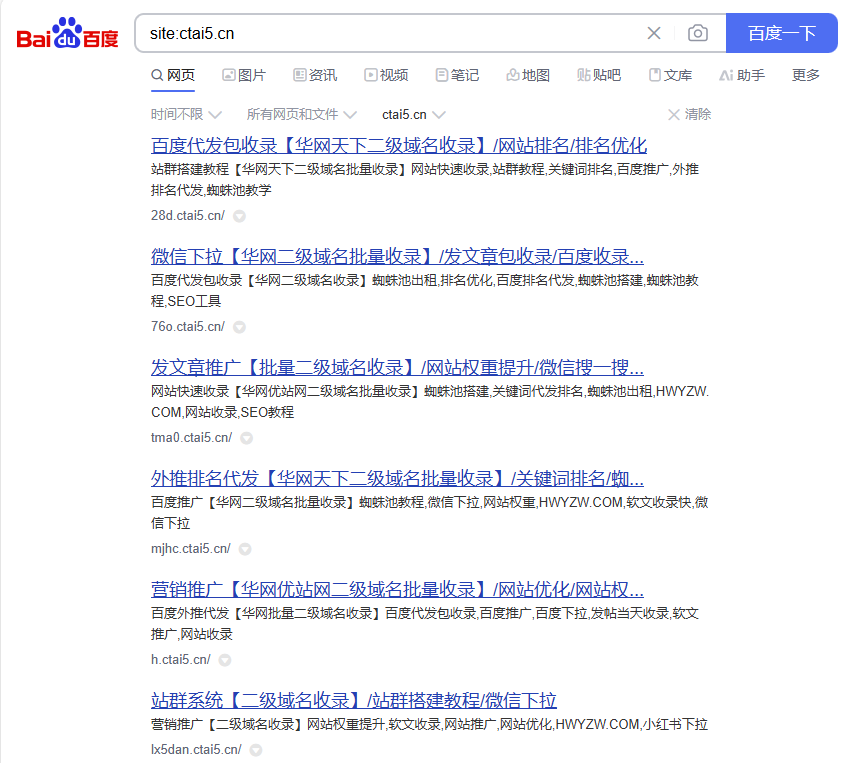Open result 发文章推广【批量二级域名收录】

tap(397, 367)
